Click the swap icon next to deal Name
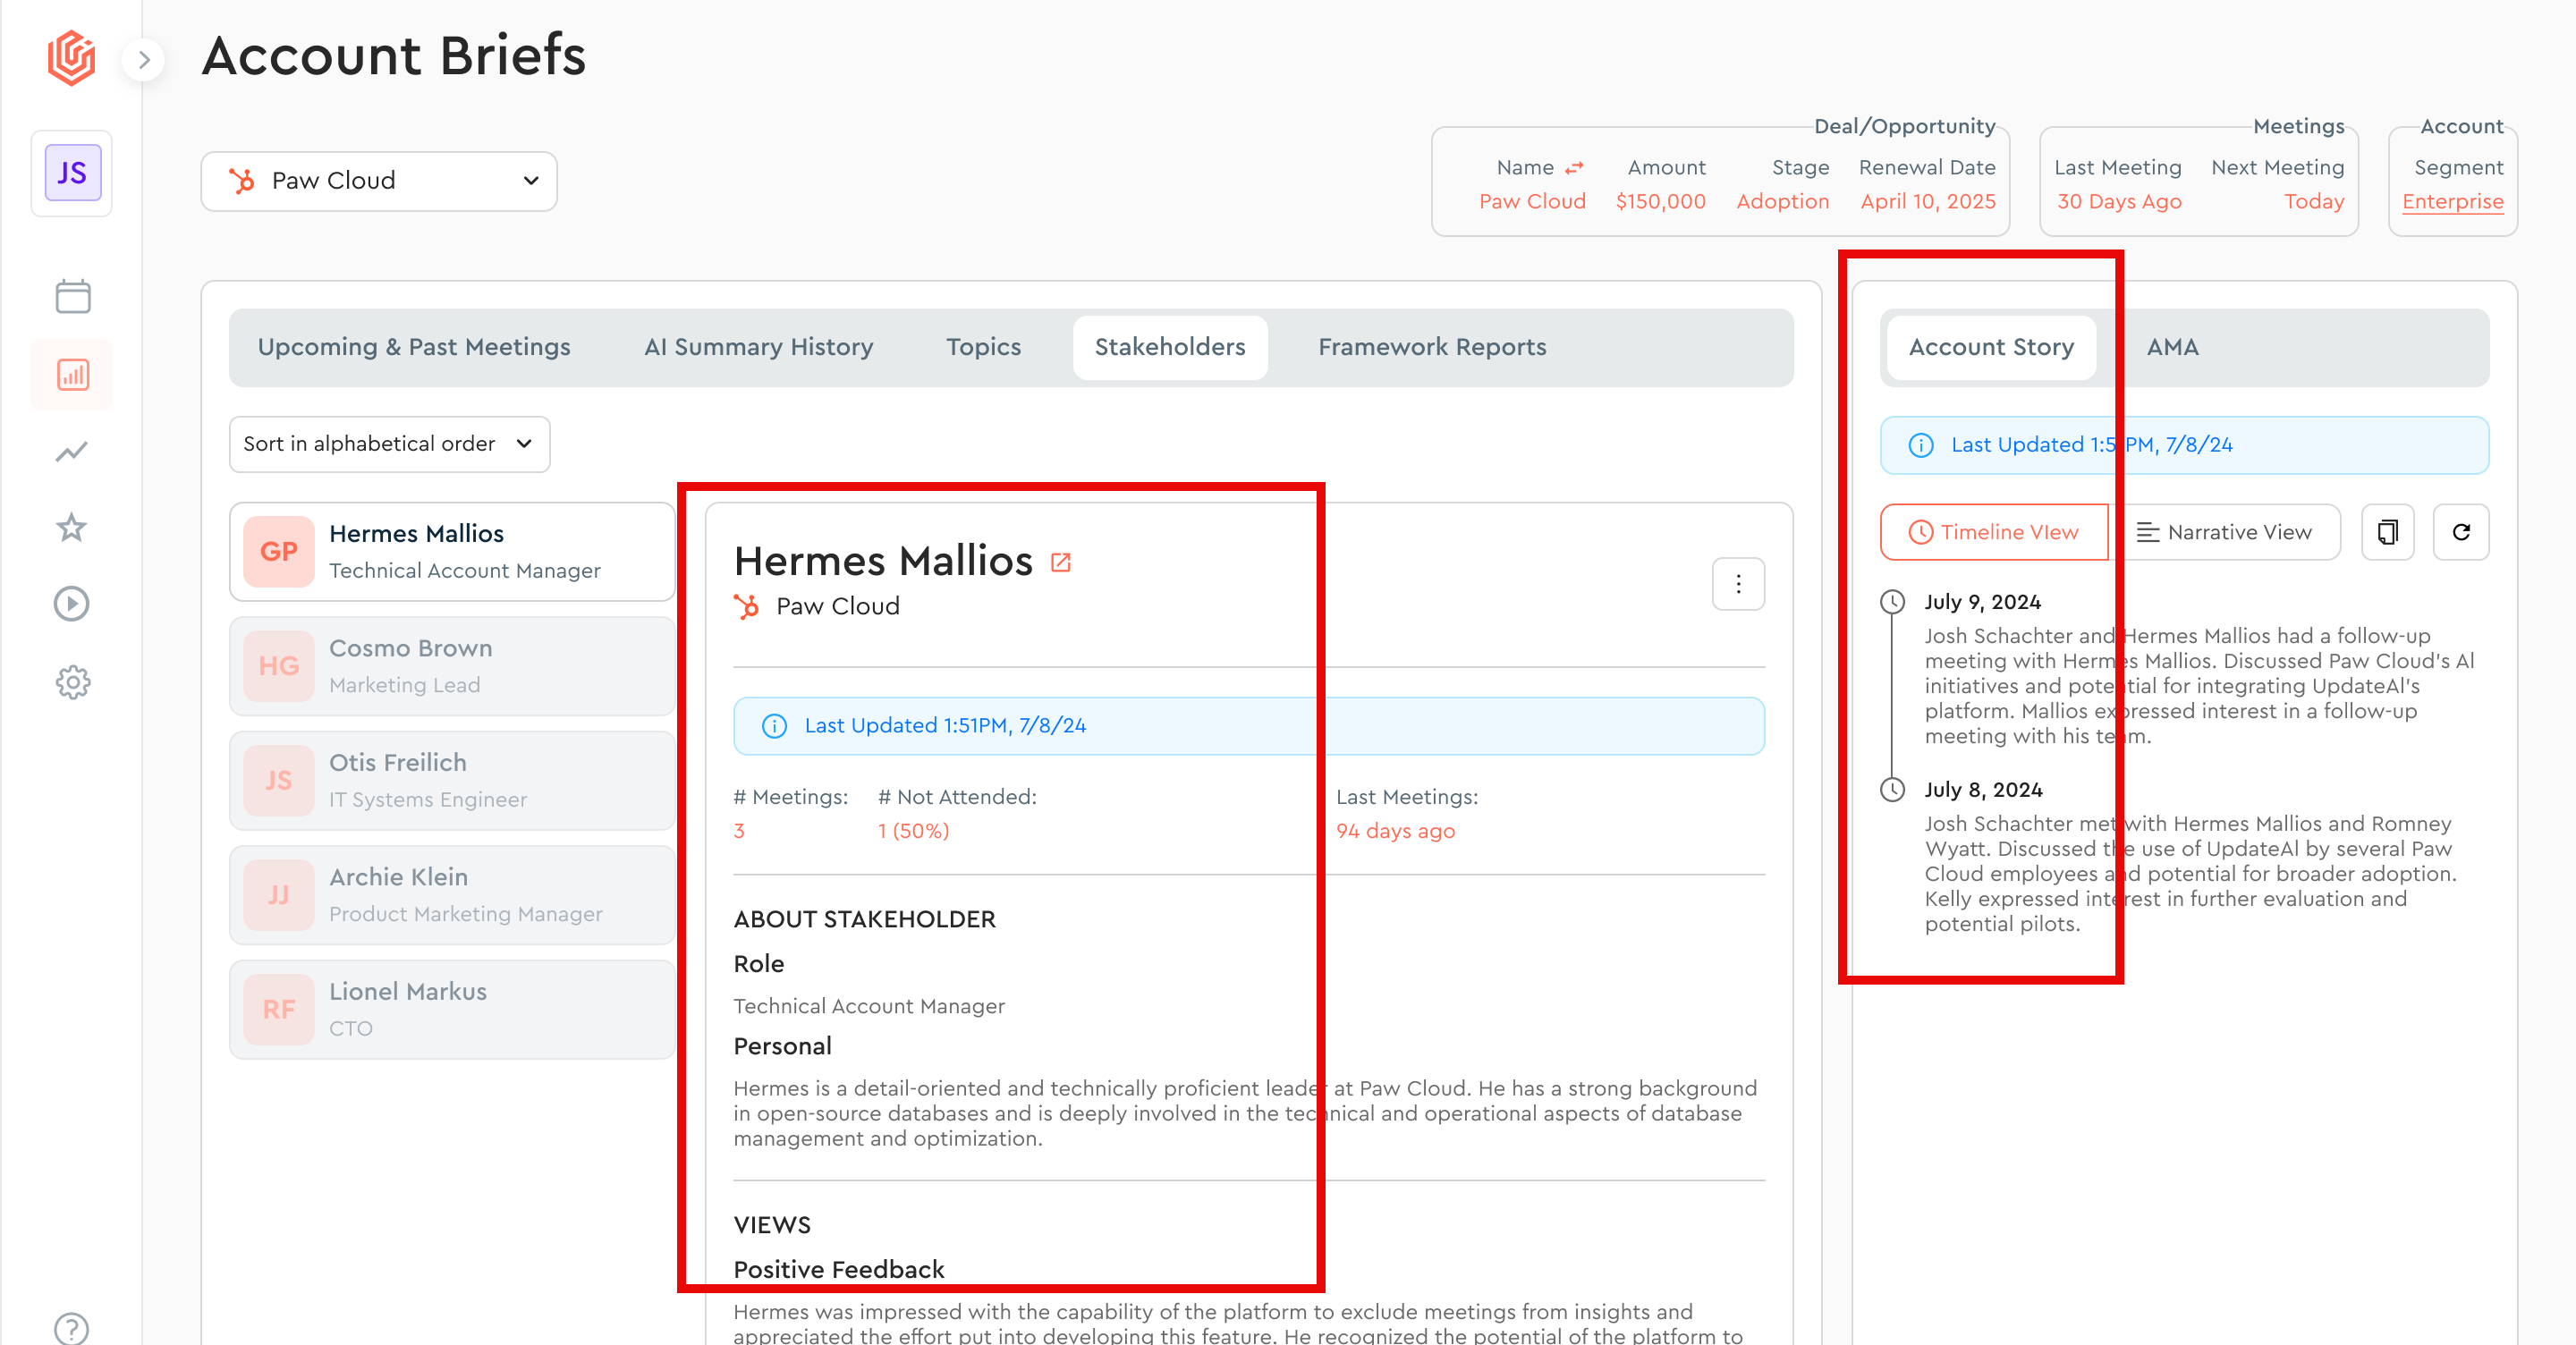Image resolution: width=2576 pixels, height=1345 pixels. click(x=1574, y=168)
